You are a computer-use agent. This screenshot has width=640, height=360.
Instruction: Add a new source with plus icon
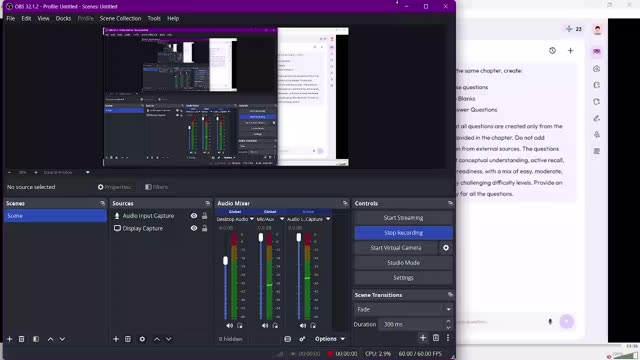(116, 339)
